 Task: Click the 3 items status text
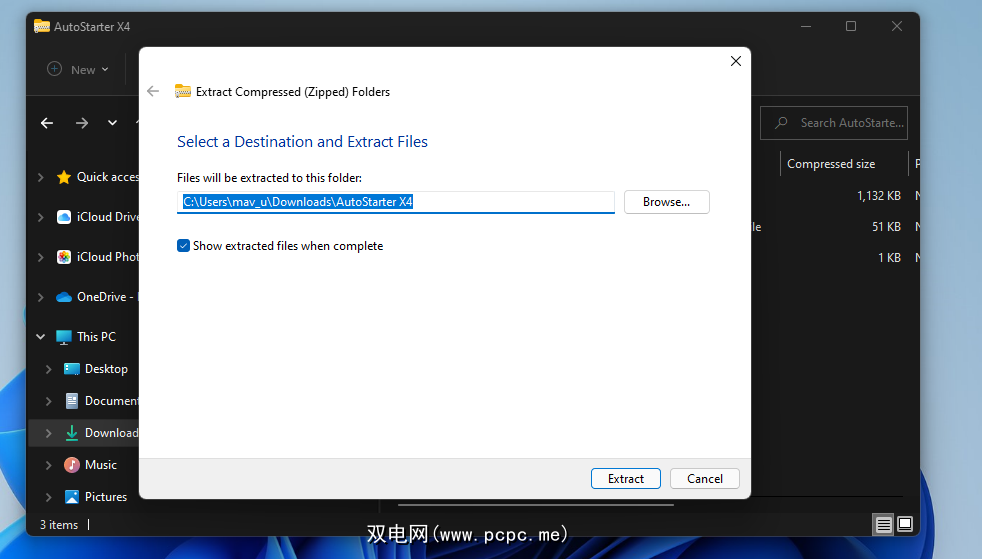[59, 525]
